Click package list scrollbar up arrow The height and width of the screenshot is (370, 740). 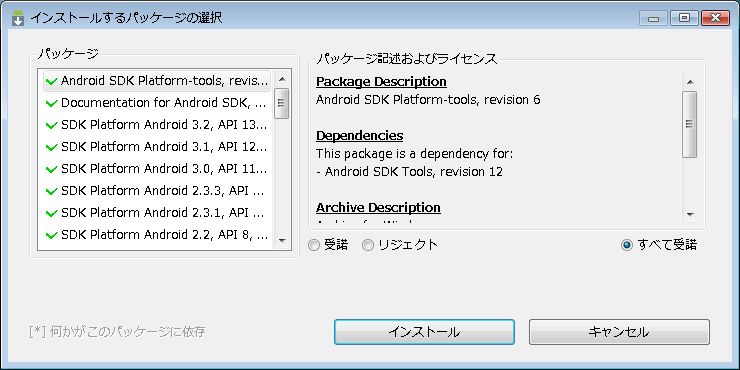[x=282, y=79]
